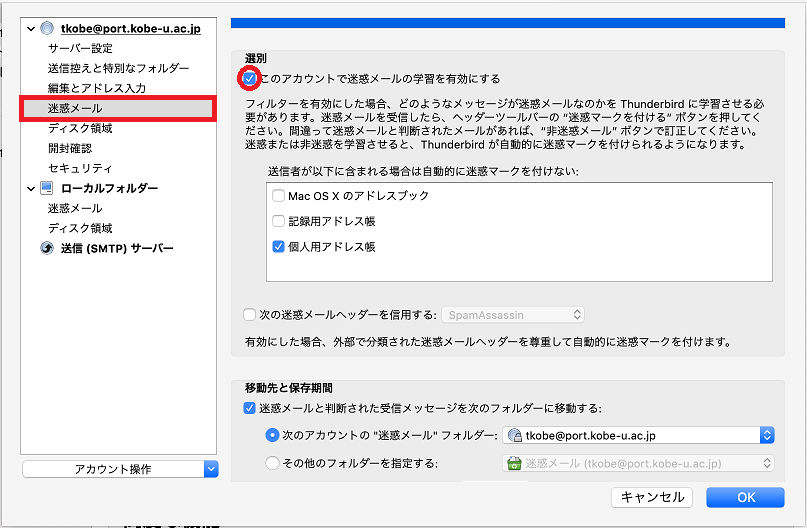Click the 送信者が以下に含まれる場合 label text
The height and width of the screenshot is (528, 807).
point(423,171)
